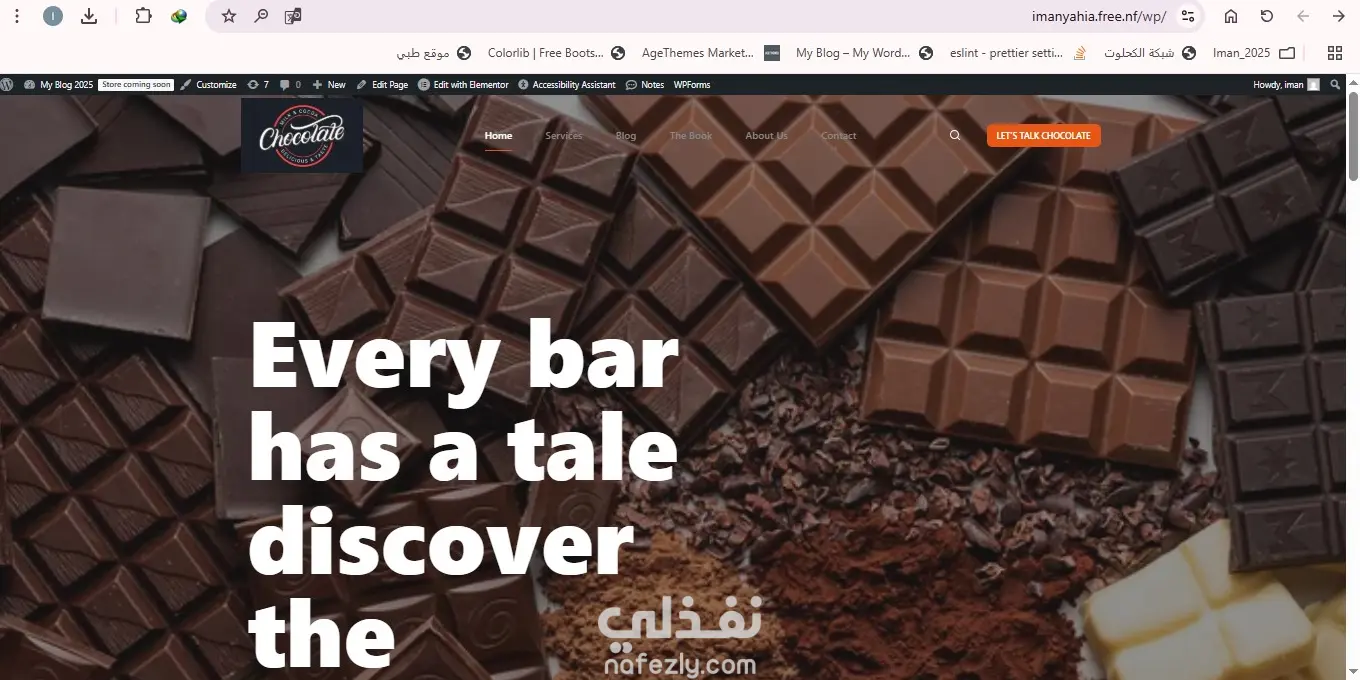Open the admin bar search magnifier

[1335, 85]
